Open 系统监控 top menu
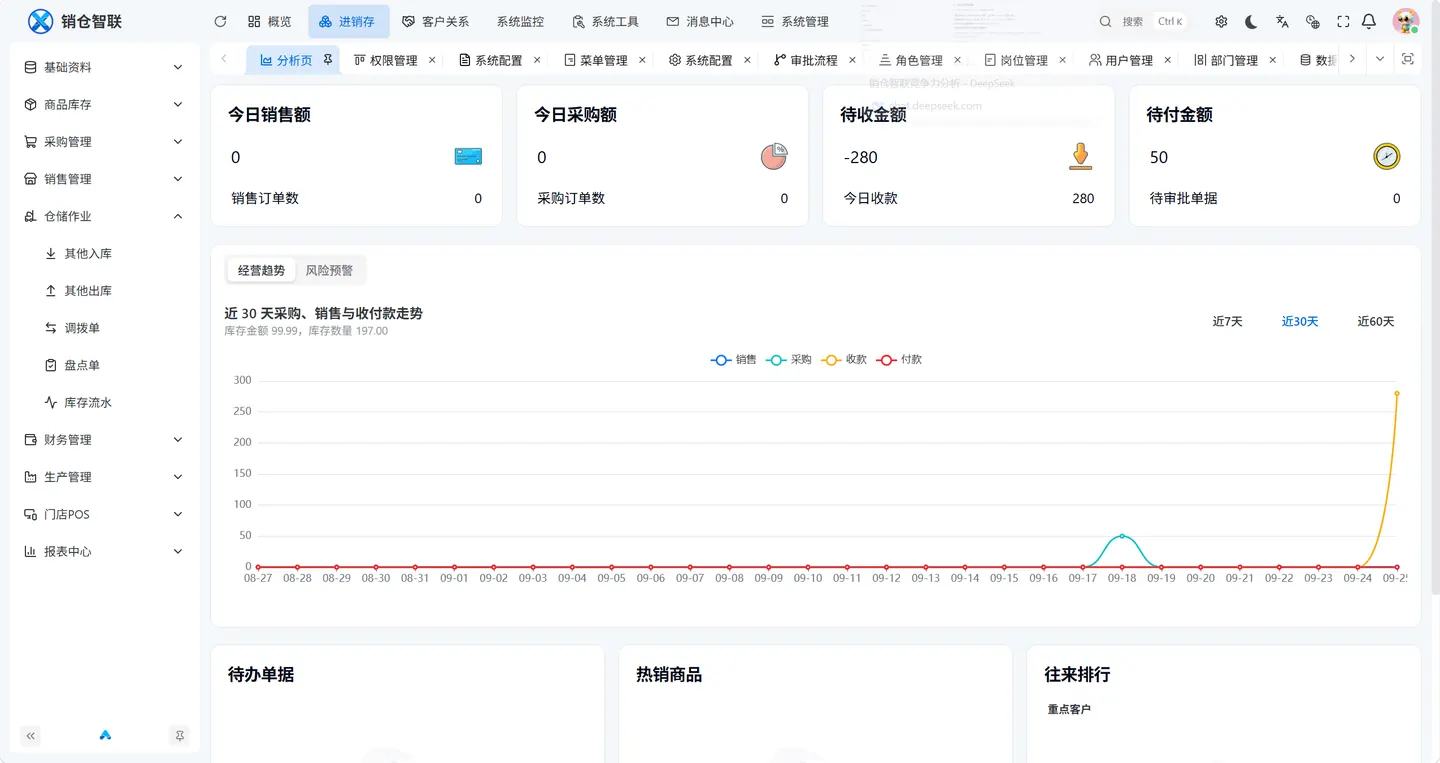This screenshot has height=763, width=1440. [520, 21]
